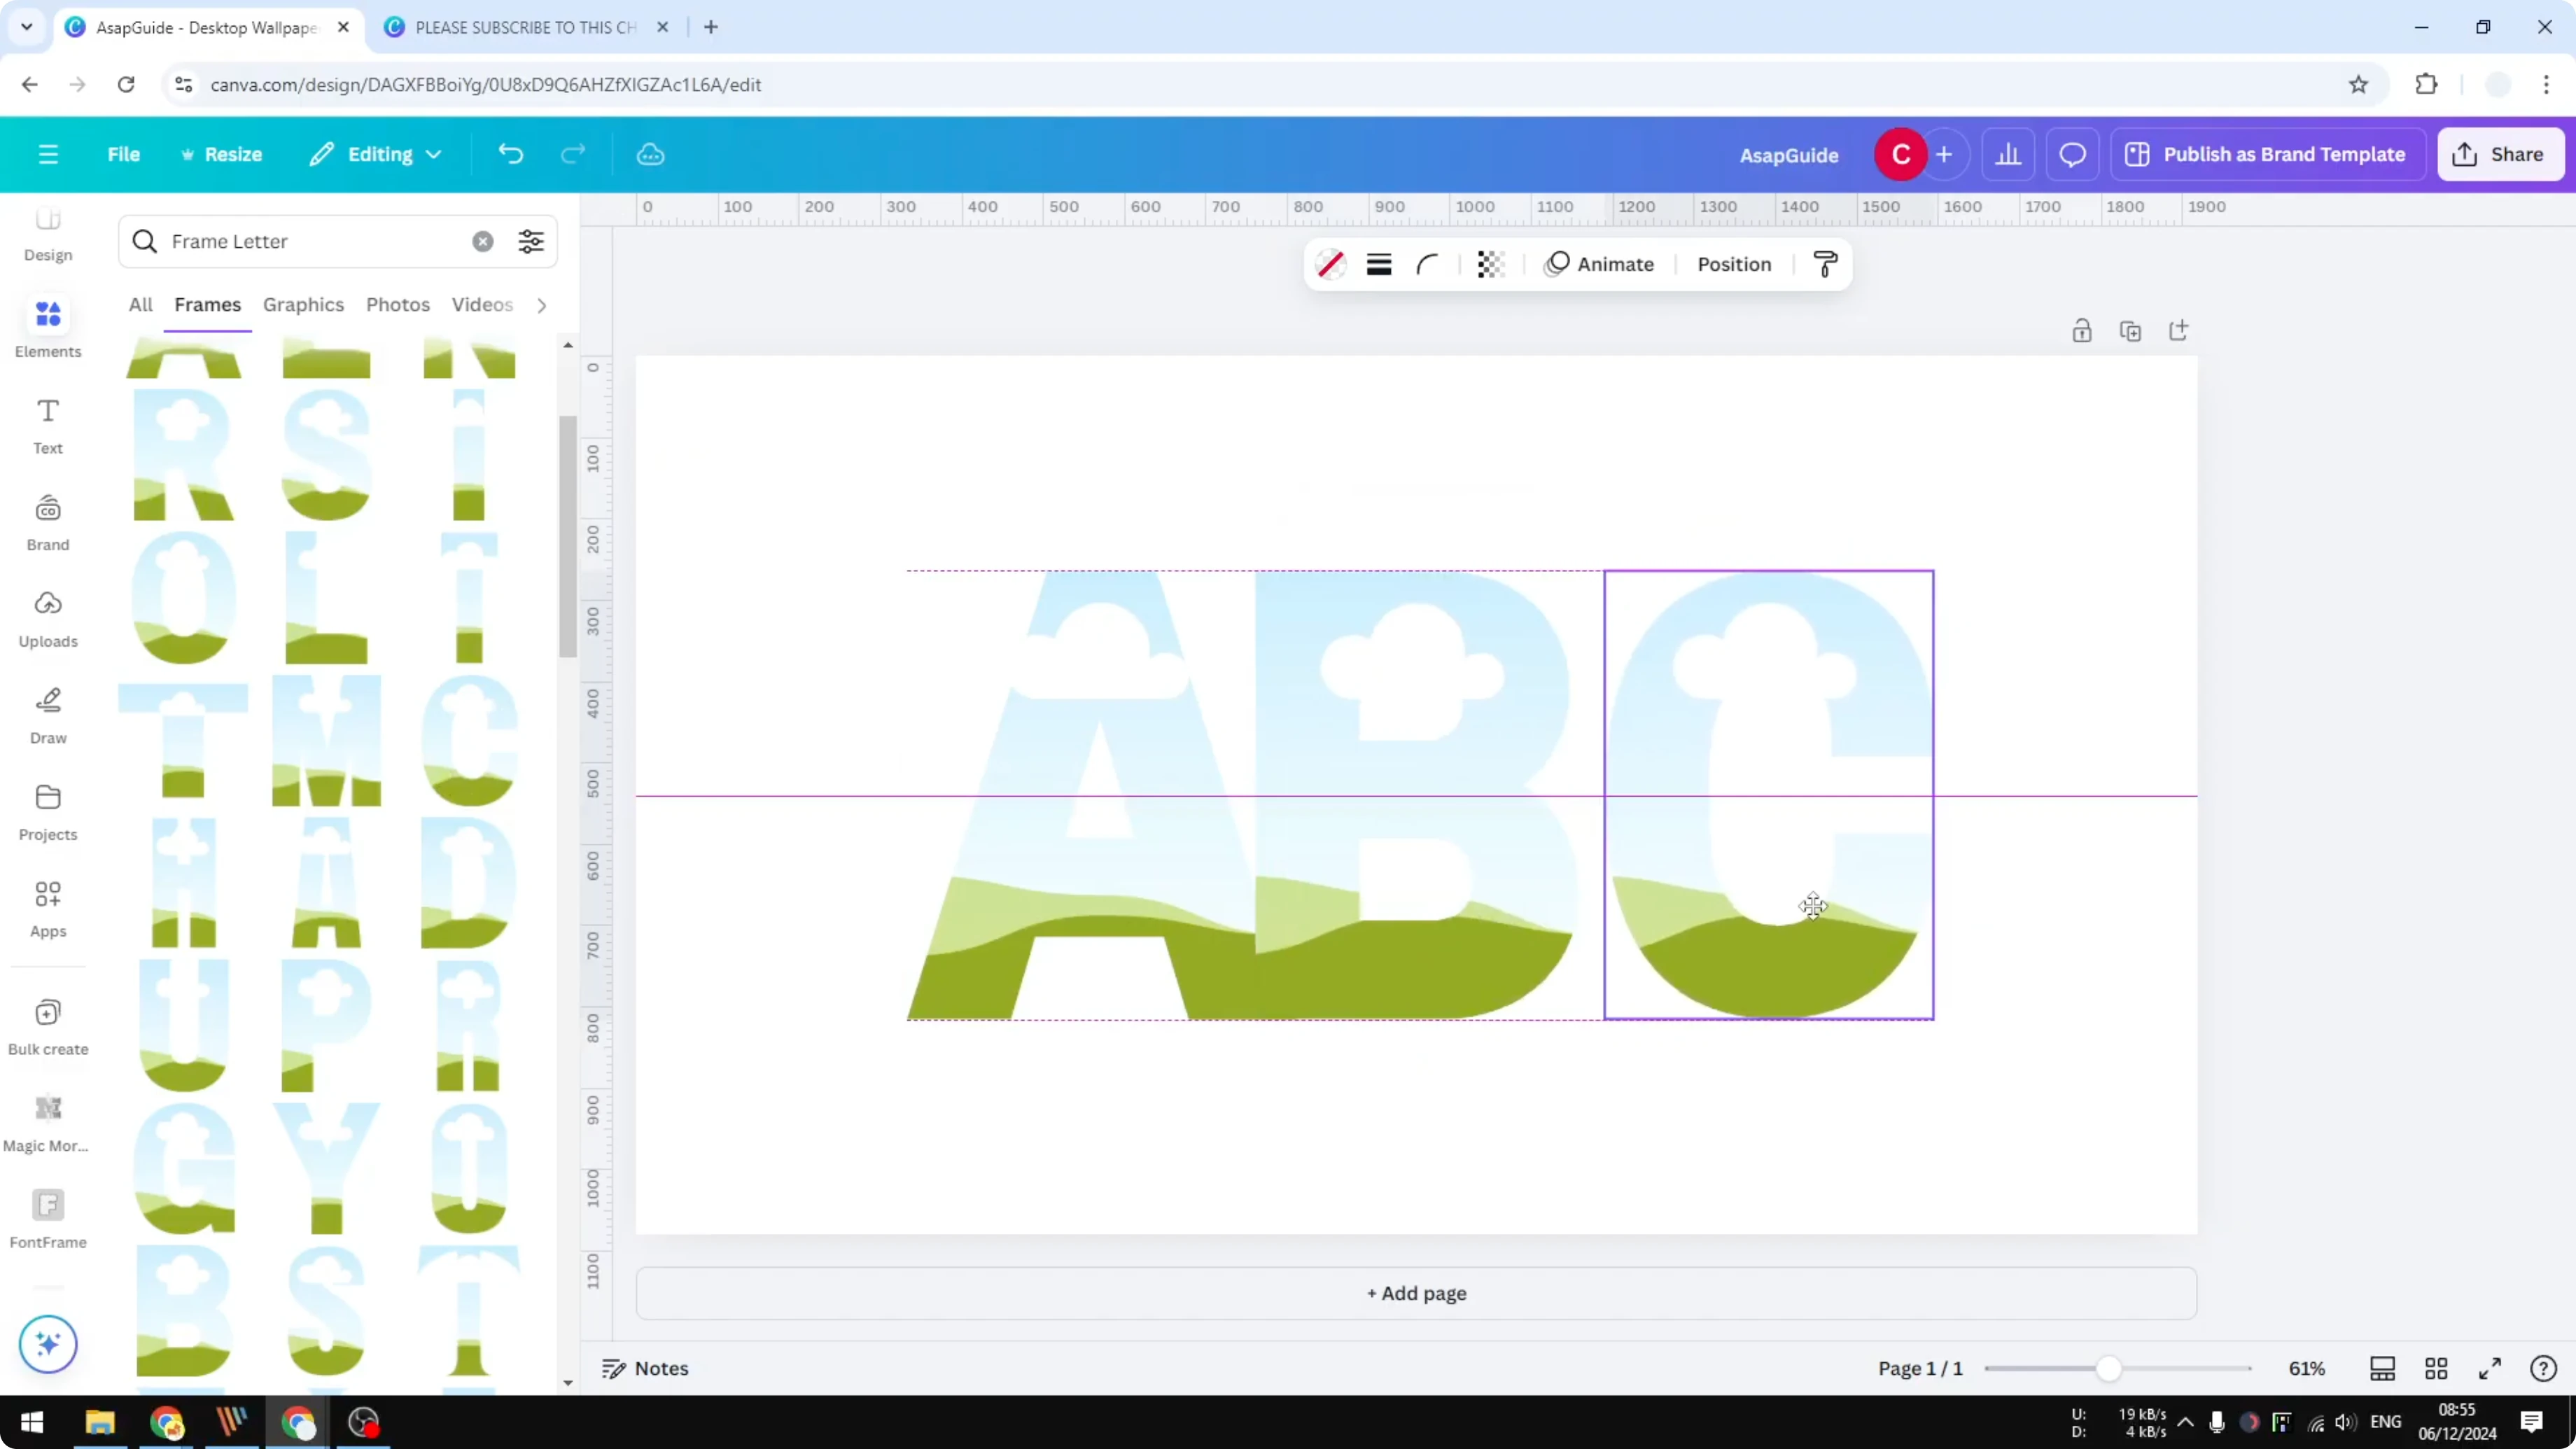Viewport: 2576px width, 1449px height.
Task: Click Publish as Brand Template
Action: [2267, 154]
